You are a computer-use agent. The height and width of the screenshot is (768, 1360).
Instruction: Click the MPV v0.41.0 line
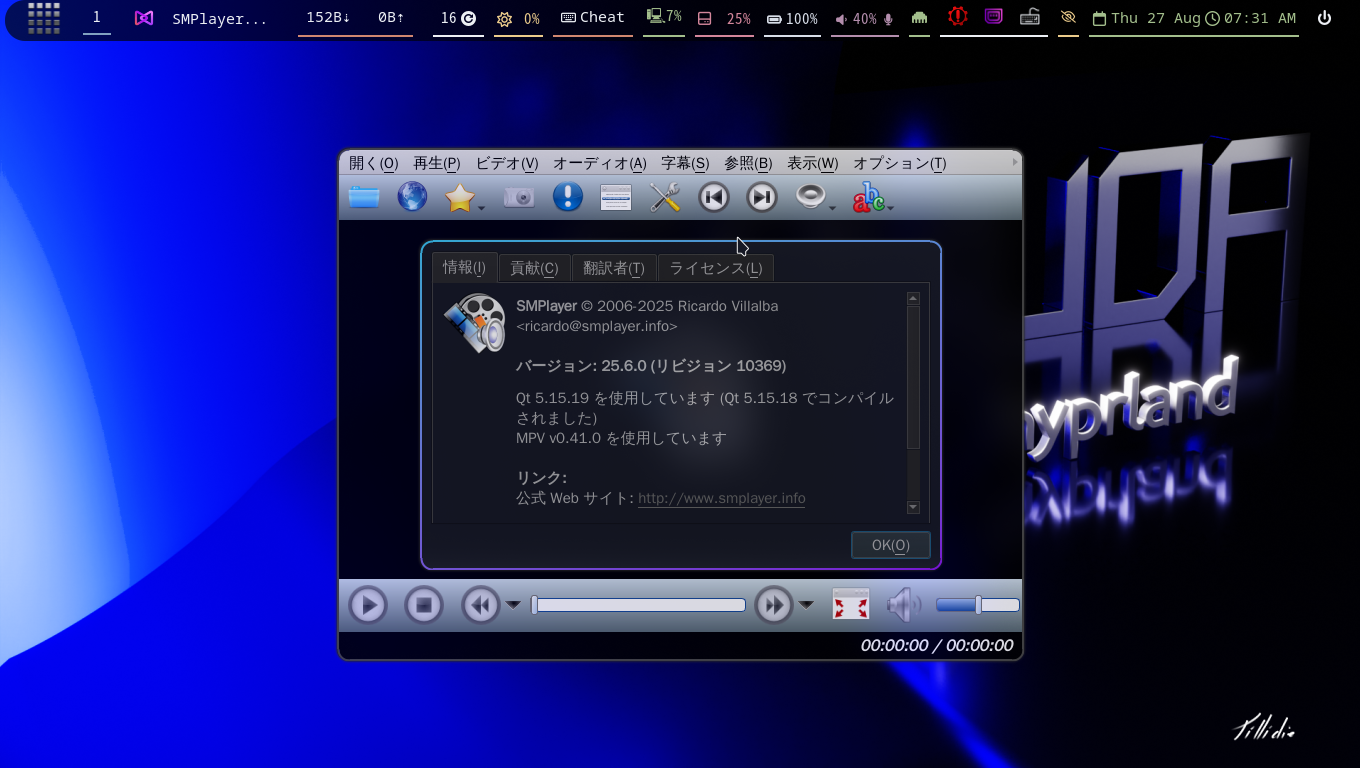[621, 437]
